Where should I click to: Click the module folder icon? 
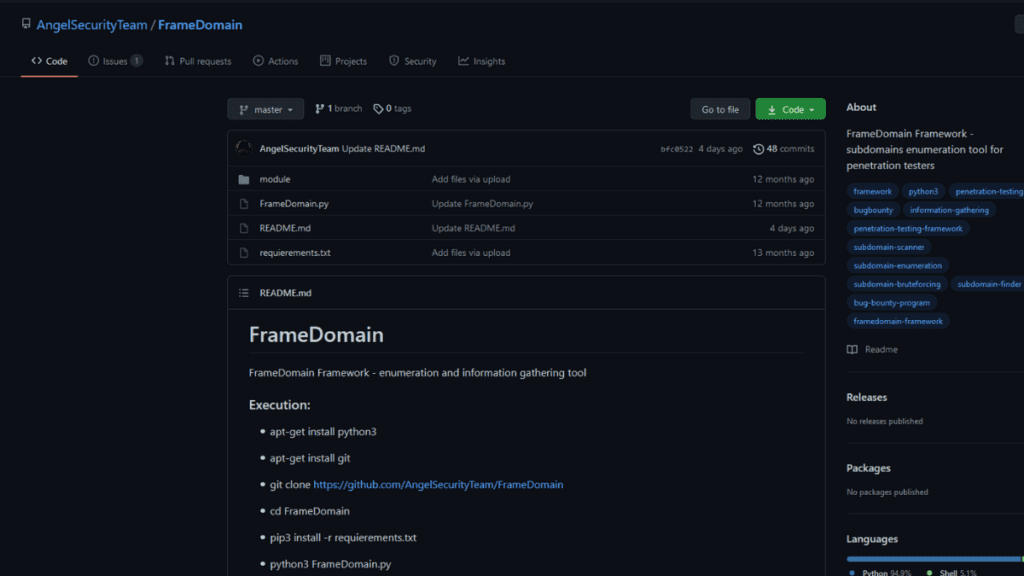point(244,179)
